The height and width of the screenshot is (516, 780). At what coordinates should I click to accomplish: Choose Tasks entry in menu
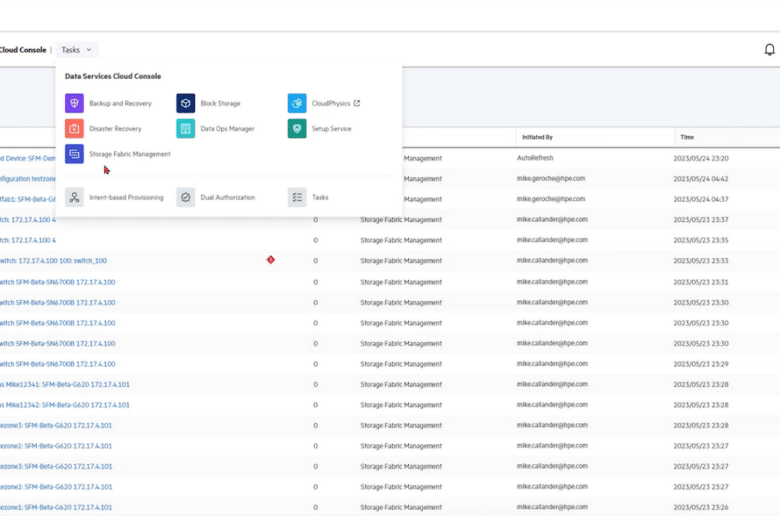coord(320,198)
